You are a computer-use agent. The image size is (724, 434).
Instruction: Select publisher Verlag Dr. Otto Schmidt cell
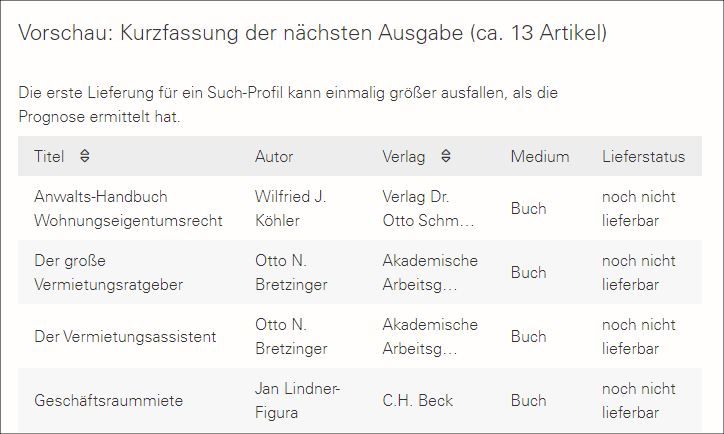tap(428, 208)
